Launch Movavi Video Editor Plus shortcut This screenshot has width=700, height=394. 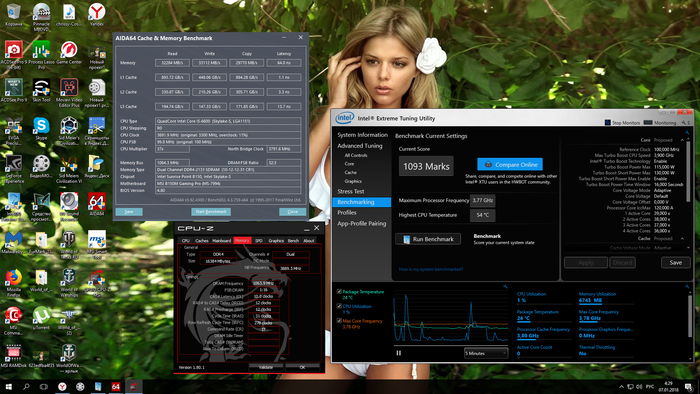69,93
